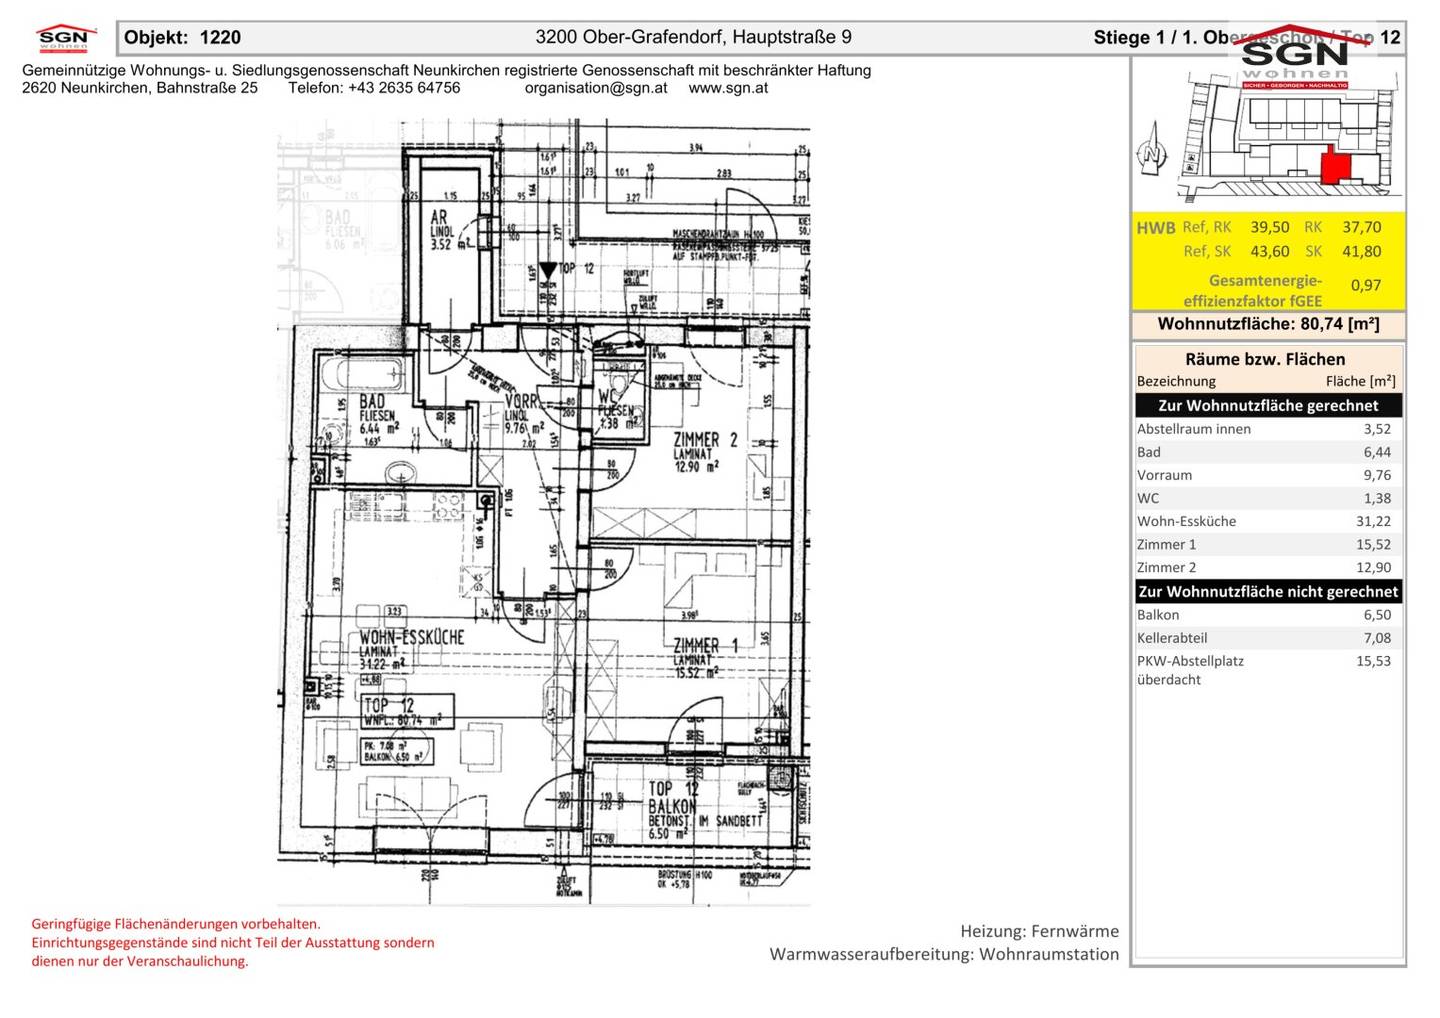The width and height of the screenshot is (1440, 1018).
Task: Select 'Bad' row in rooms table
Action: (1268, 452)
